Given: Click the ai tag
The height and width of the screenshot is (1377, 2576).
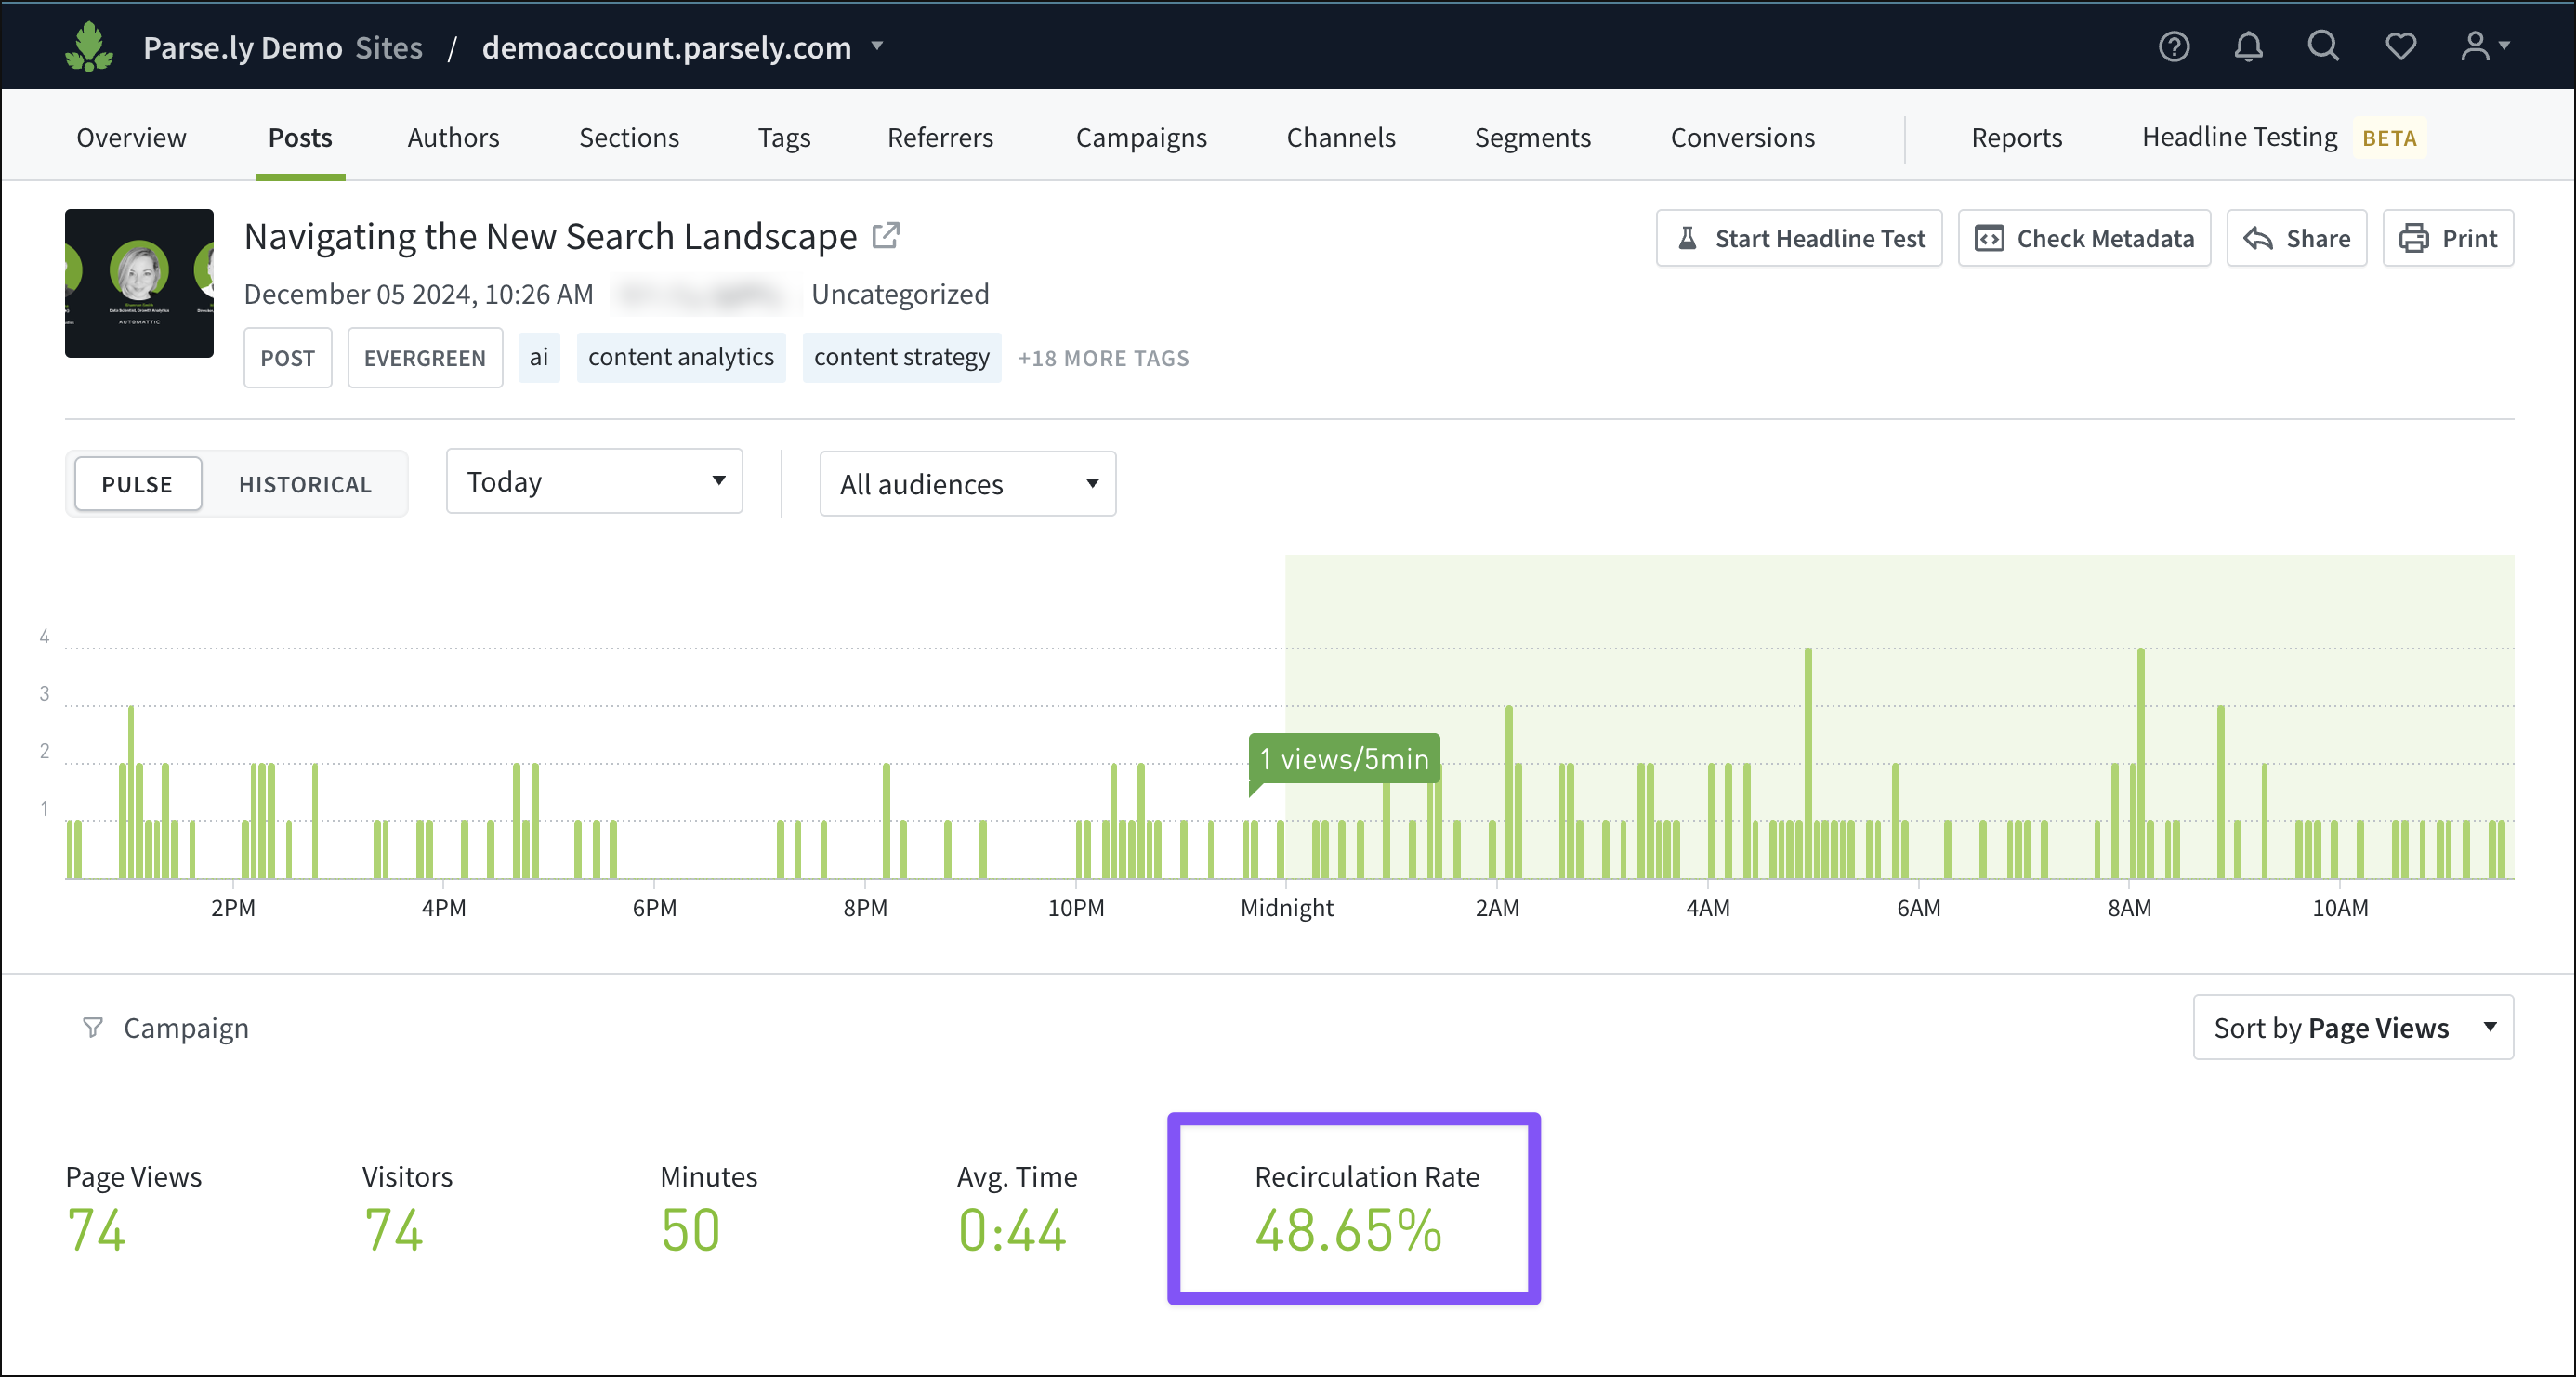Looking at the screenshot, I should tap(538, 358).
